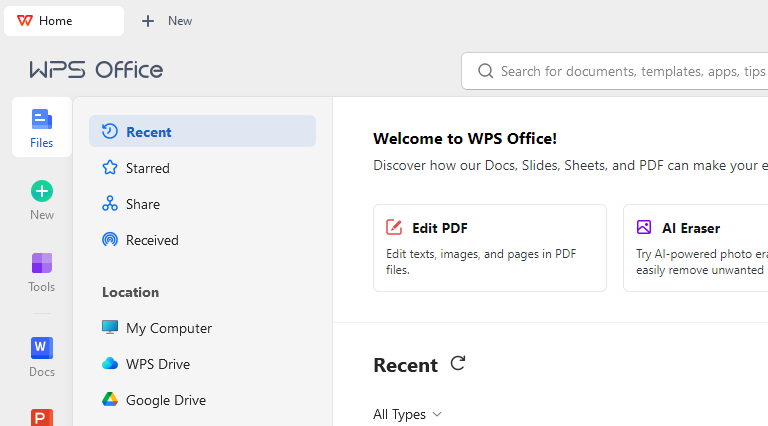Image resolution: width=768 pixels, height=426 pixels.
Task: Click the AI Eraser image icon
Action: click(644, 227)
